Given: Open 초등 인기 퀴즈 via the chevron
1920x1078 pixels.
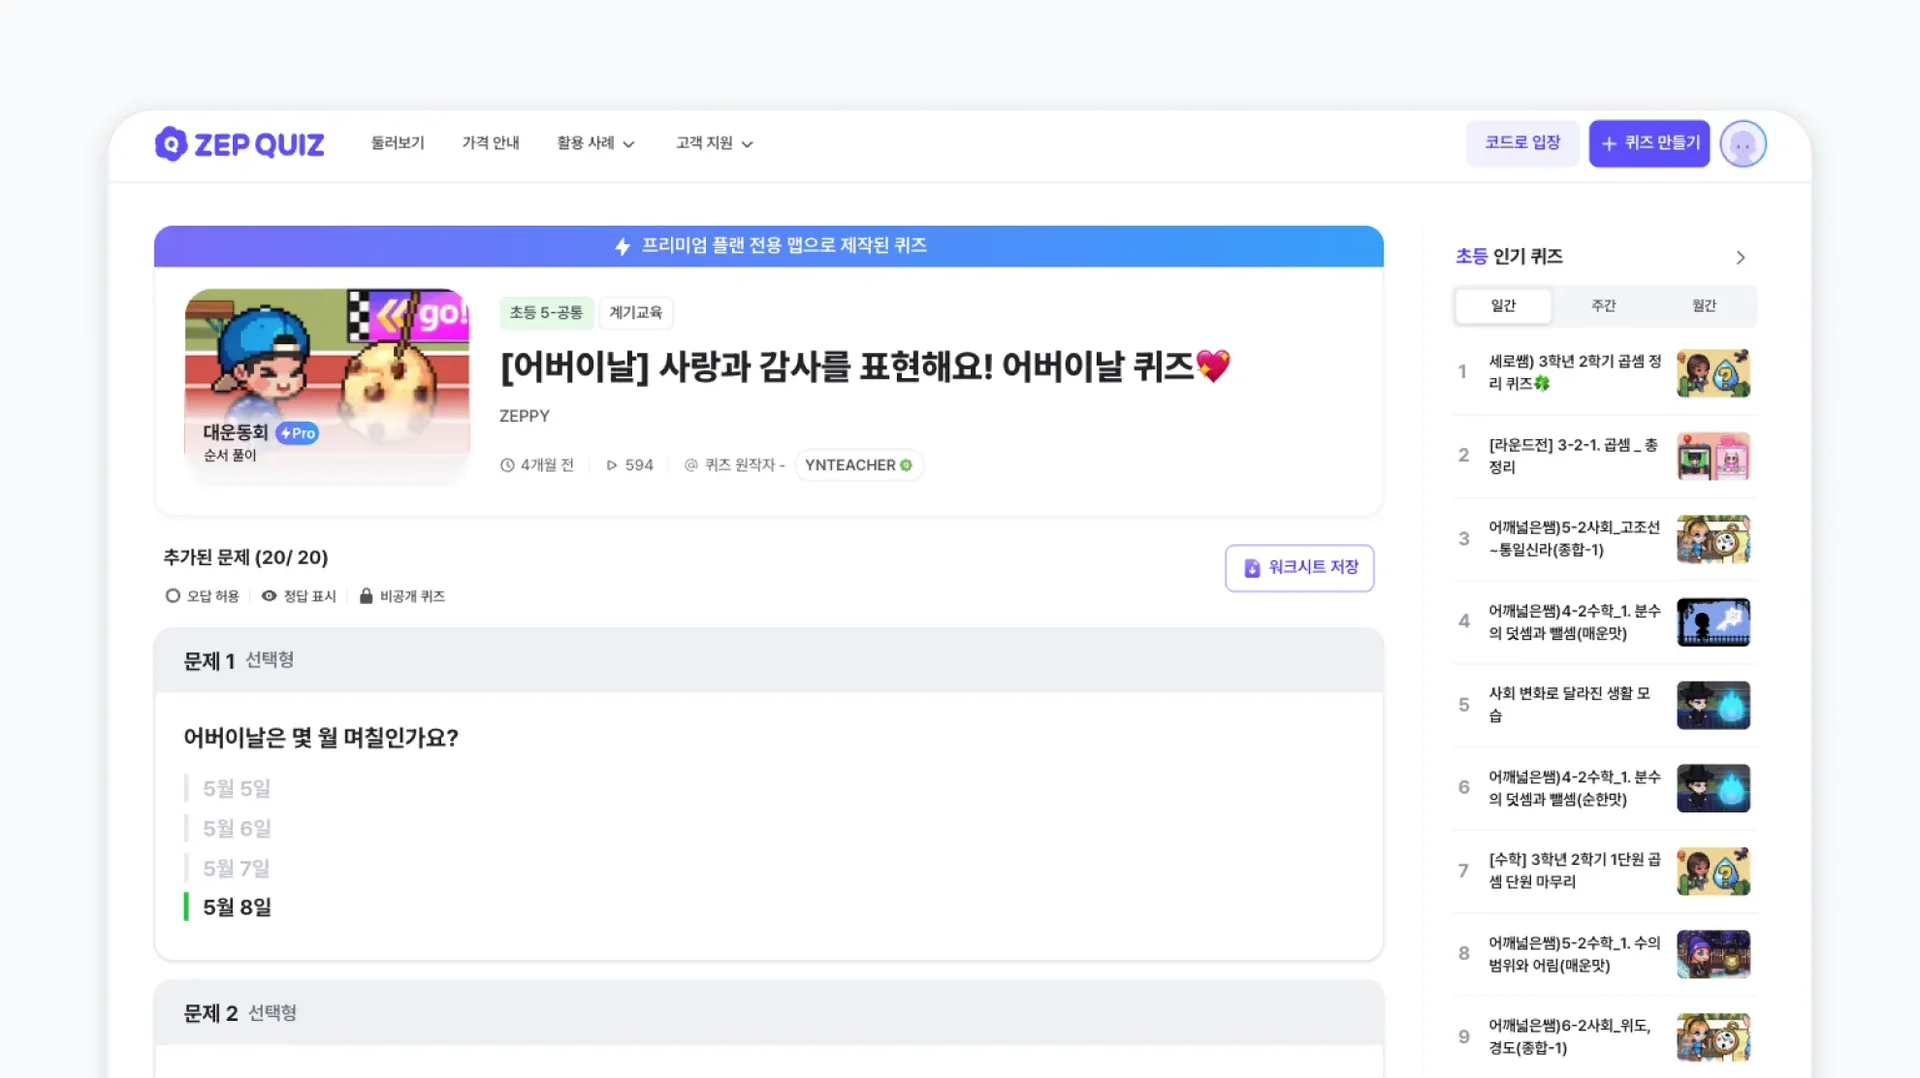Looking at the screenshot, I should tap(1742, 256).
